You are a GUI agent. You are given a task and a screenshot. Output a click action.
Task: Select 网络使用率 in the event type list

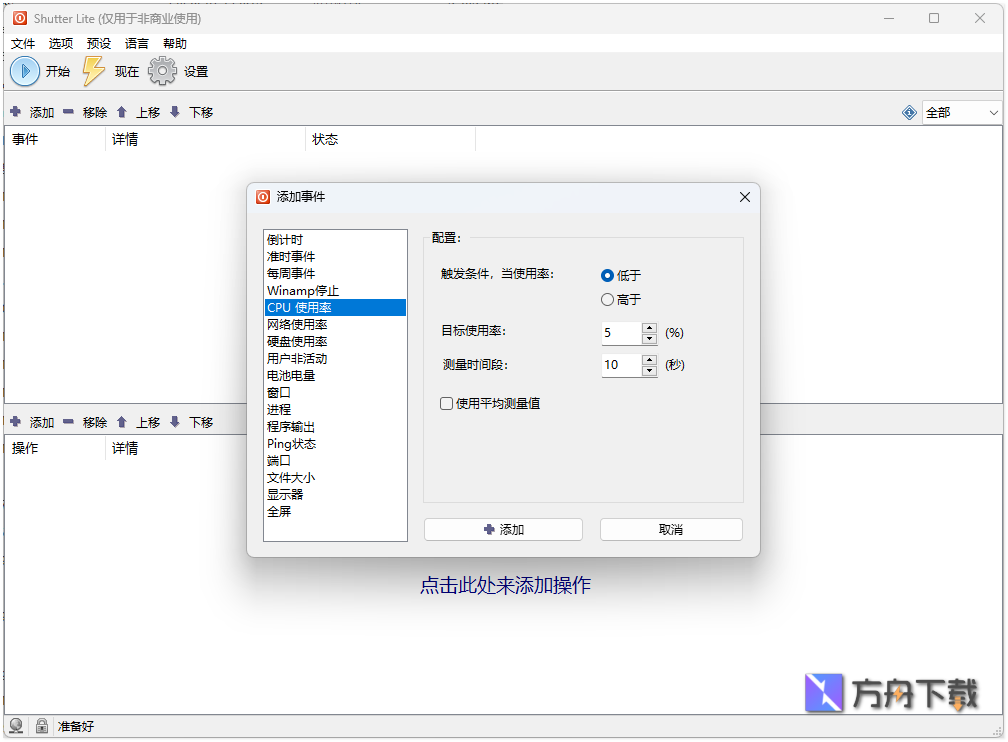300,324
